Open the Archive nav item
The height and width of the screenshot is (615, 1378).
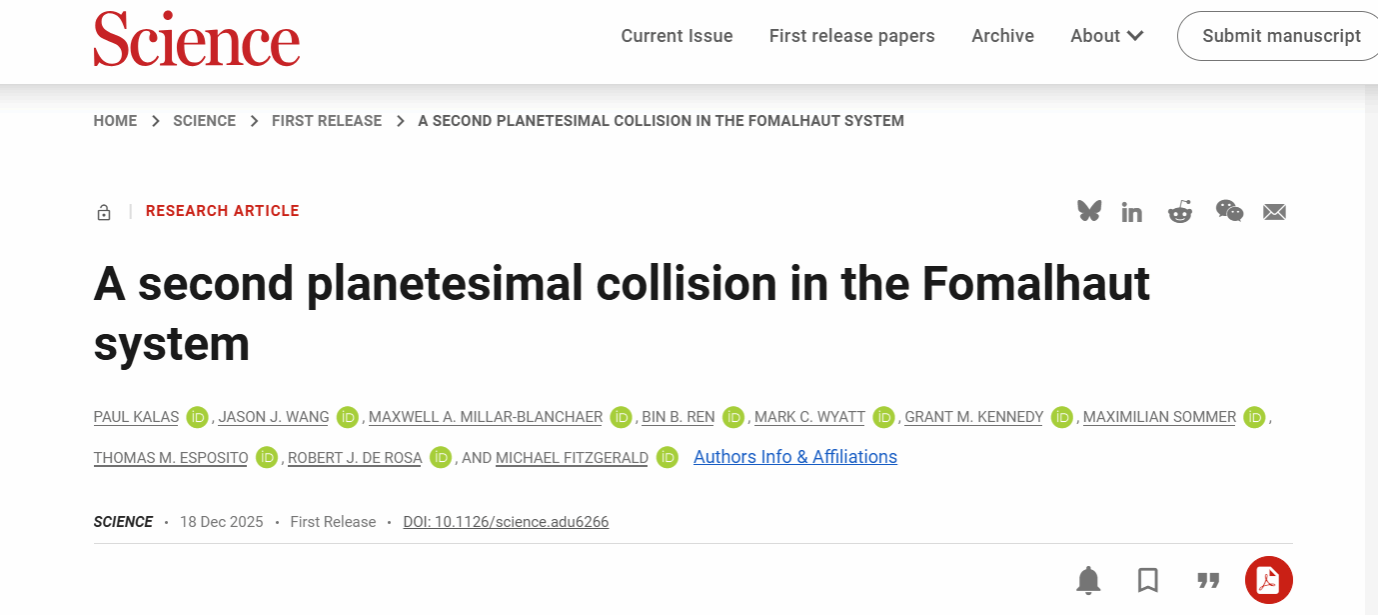coord(1003,36)
